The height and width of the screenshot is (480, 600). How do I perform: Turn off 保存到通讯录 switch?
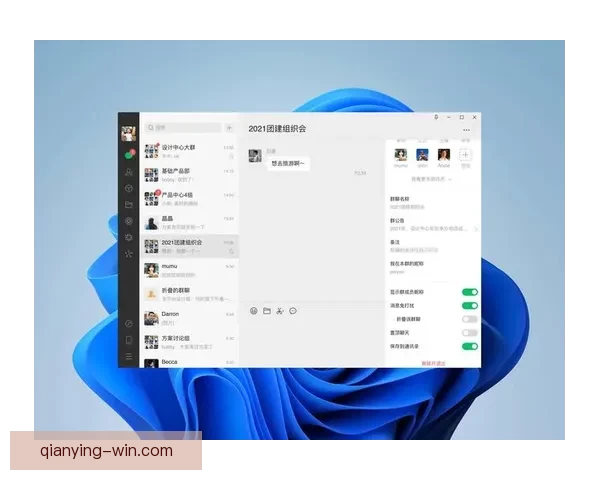(x=469, y=346)
